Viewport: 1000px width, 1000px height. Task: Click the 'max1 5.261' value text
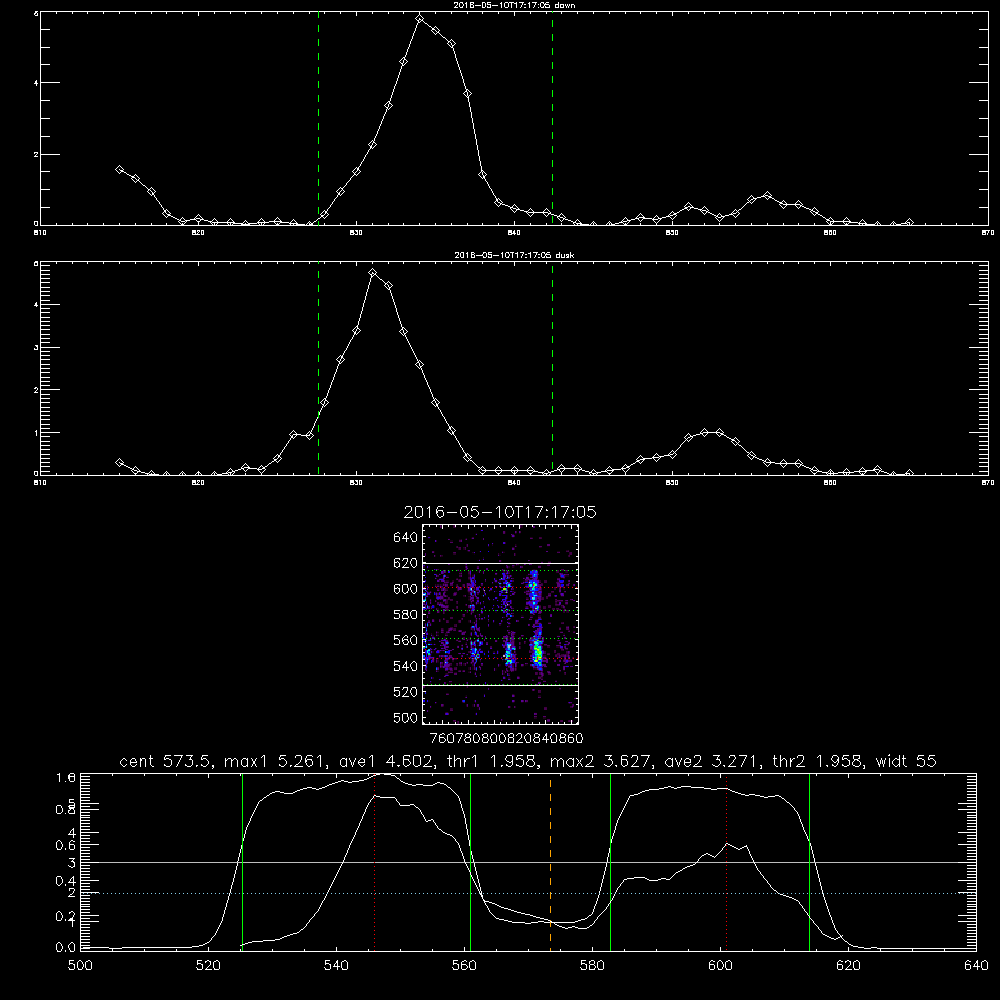(x=274, y=761)
